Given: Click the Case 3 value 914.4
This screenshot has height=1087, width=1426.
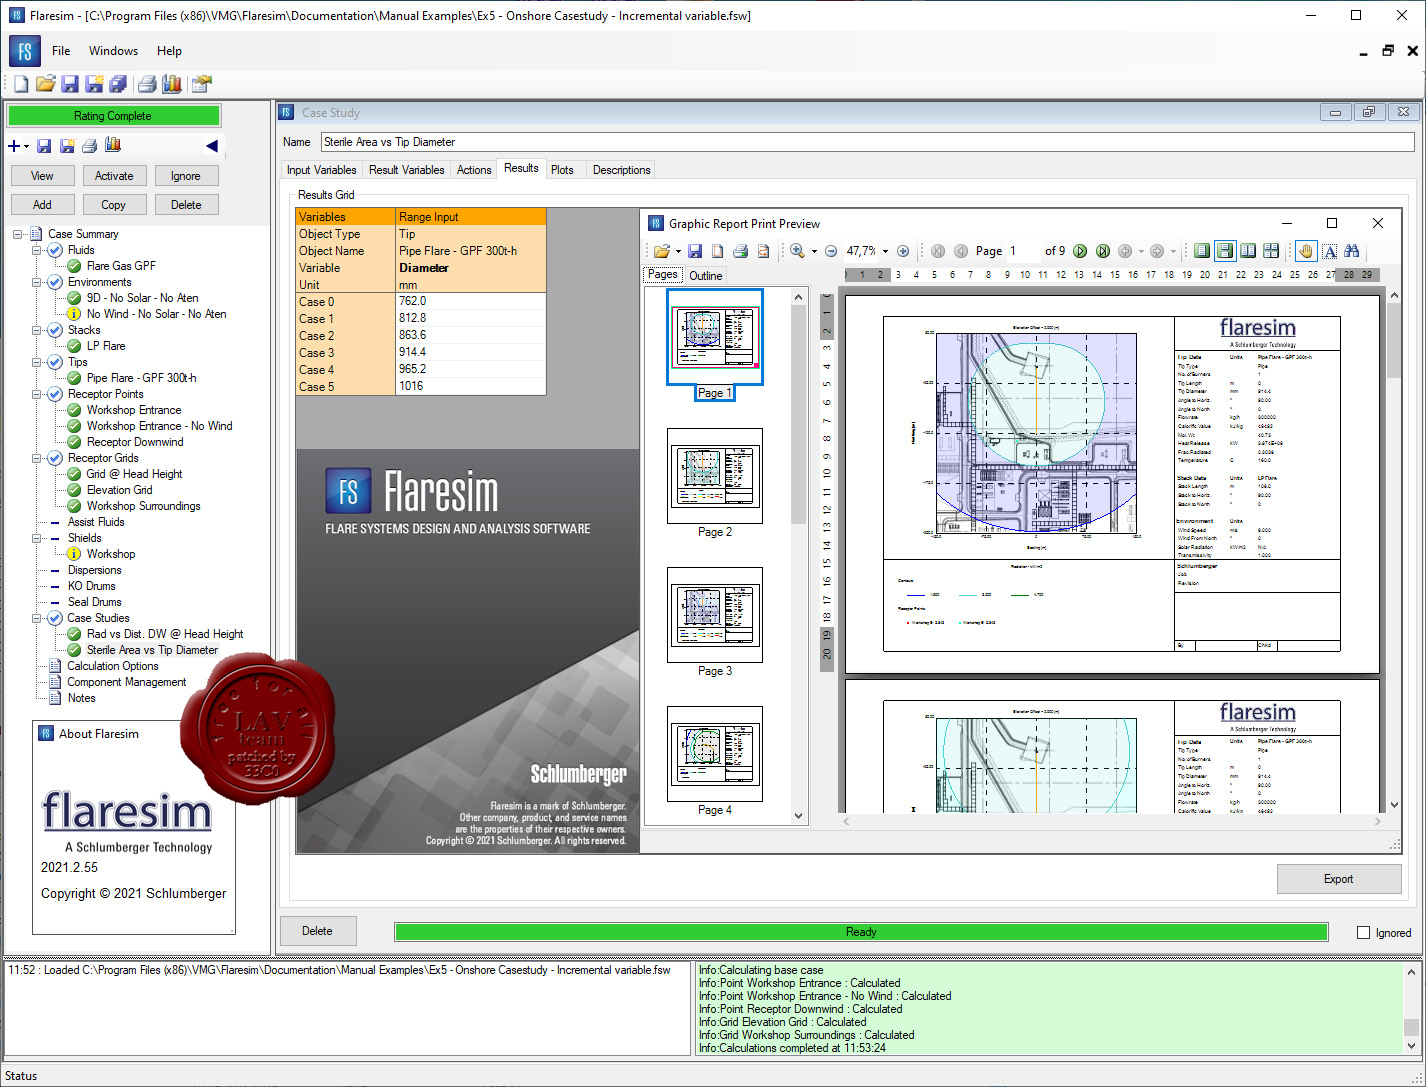Looking at the screenshot, I should pos(470,352).
